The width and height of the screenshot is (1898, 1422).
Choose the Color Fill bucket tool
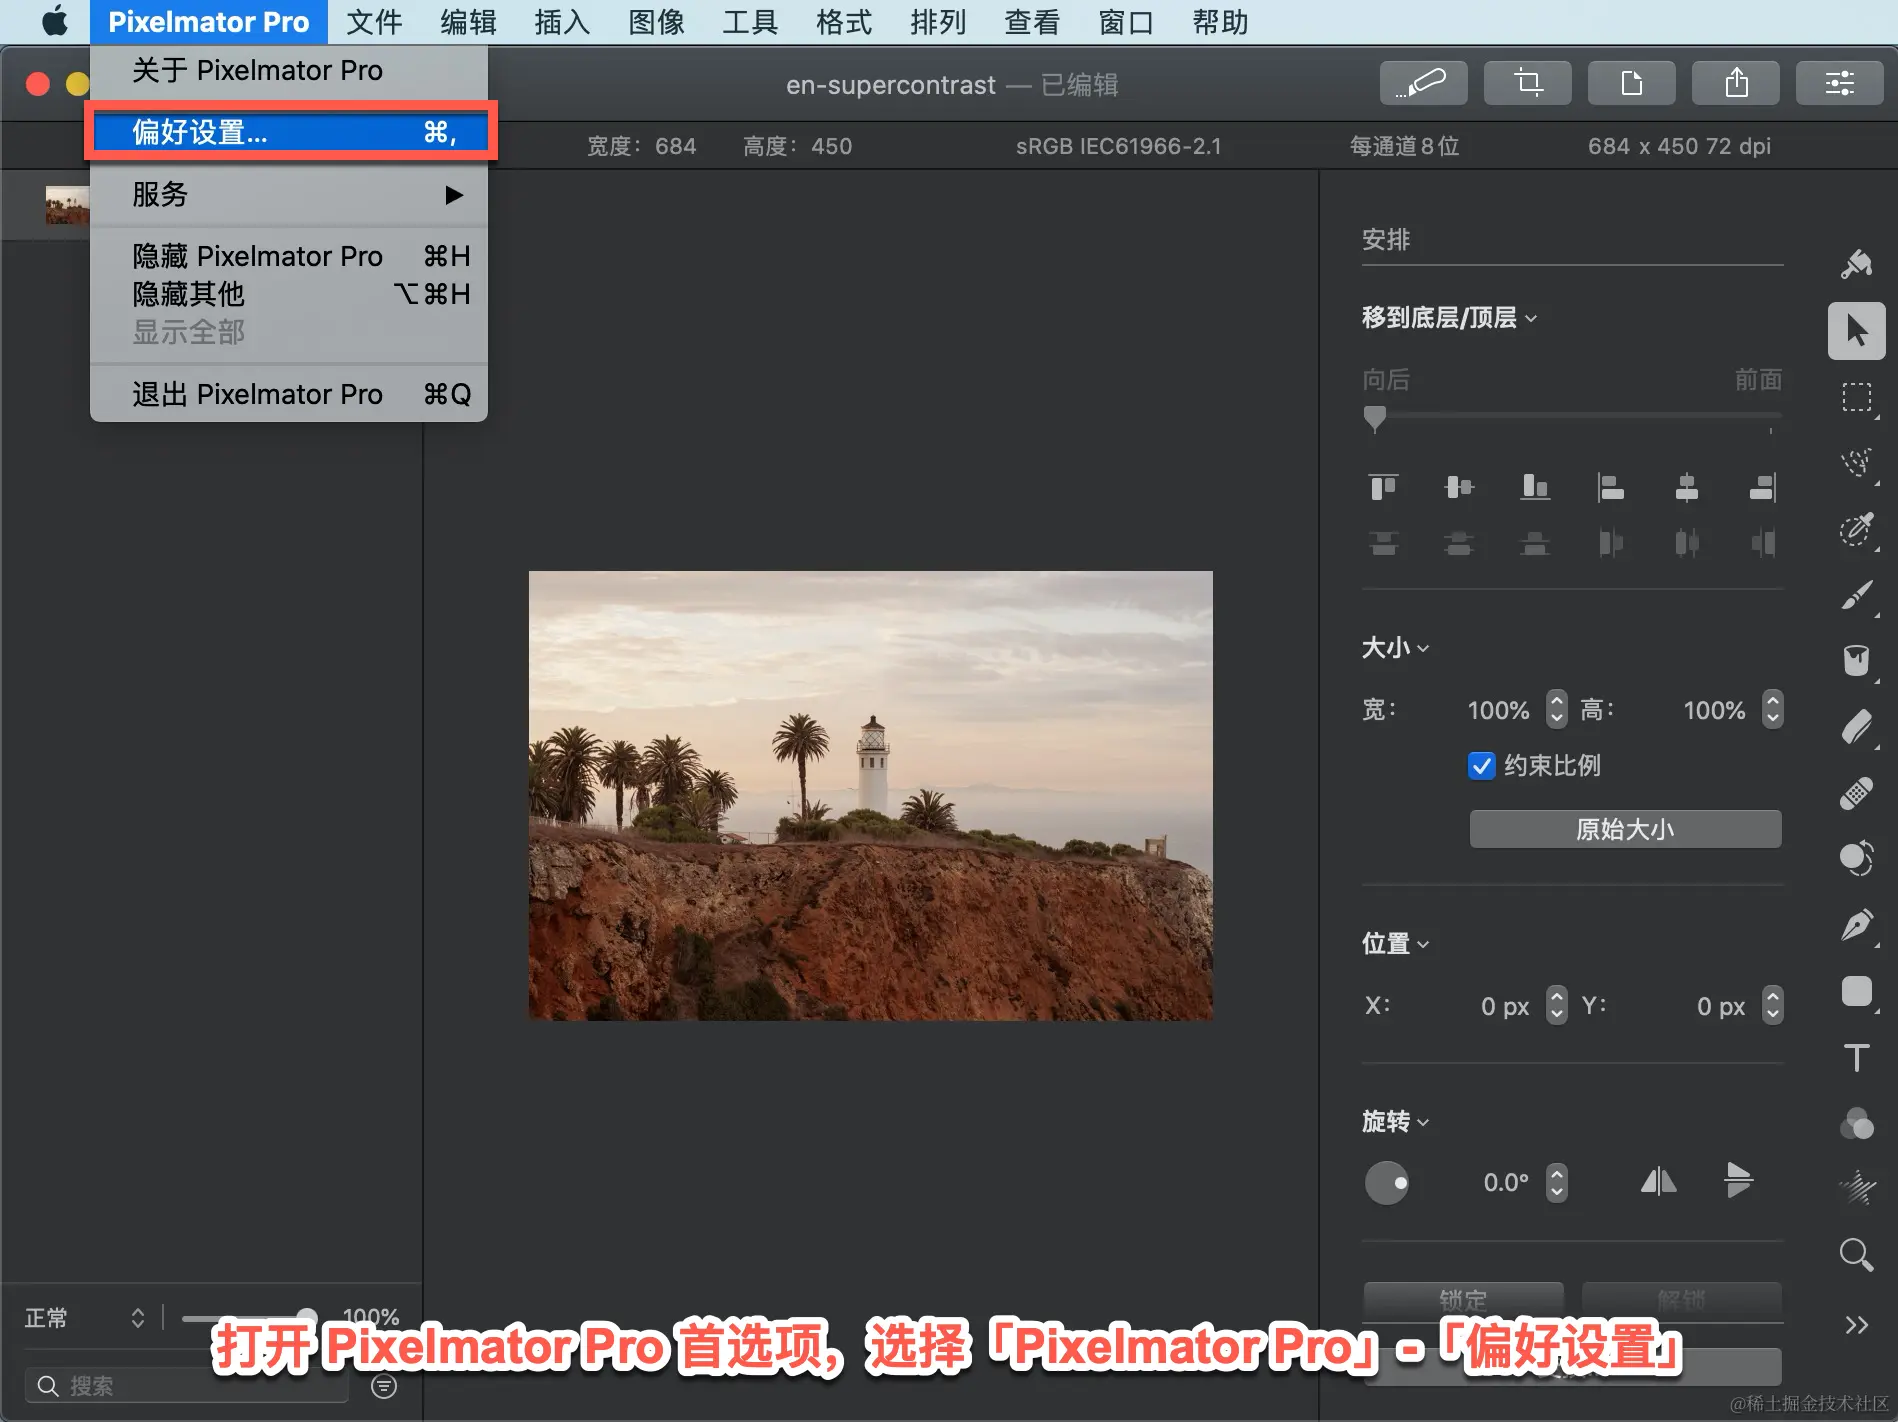1857,661
